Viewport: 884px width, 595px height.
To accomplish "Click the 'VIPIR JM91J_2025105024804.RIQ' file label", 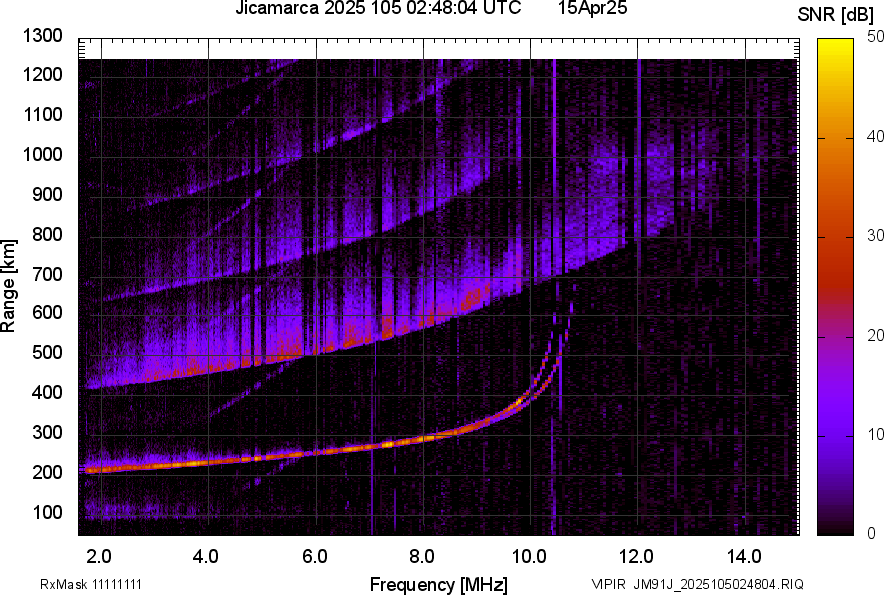I will tap(697, 584).
